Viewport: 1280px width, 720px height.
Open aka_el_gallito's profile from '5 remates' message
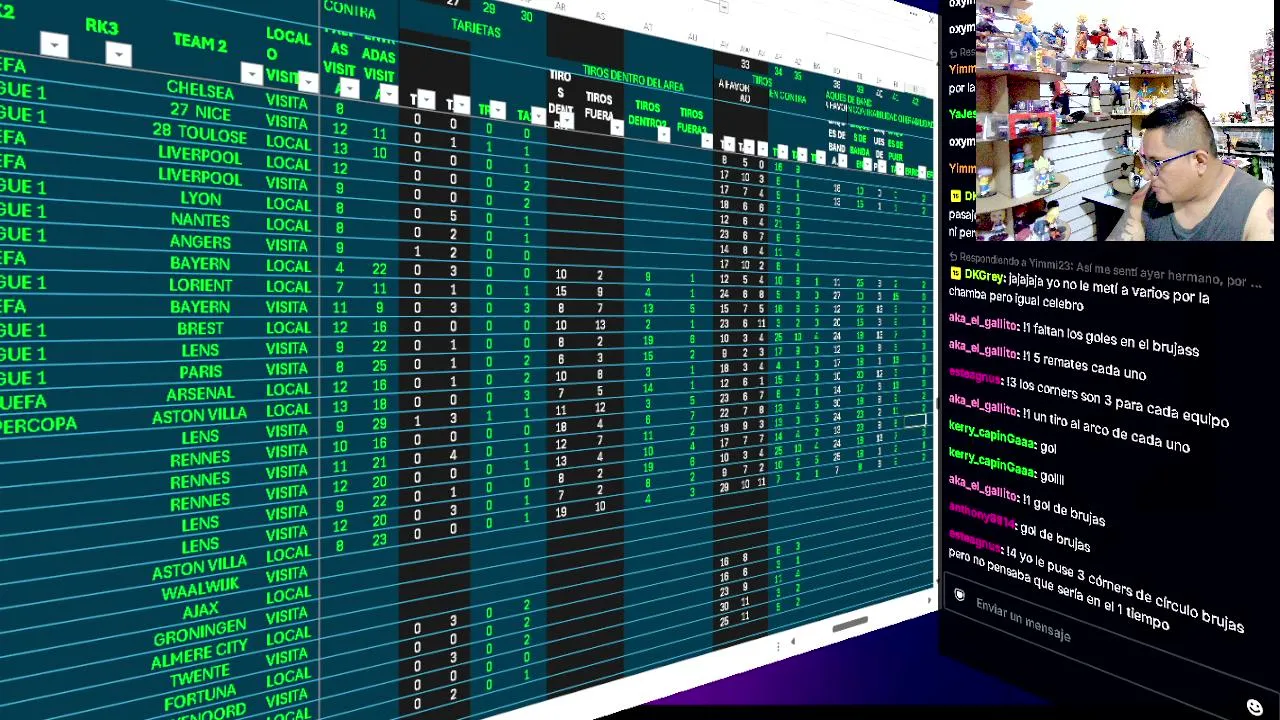(983, 349)
